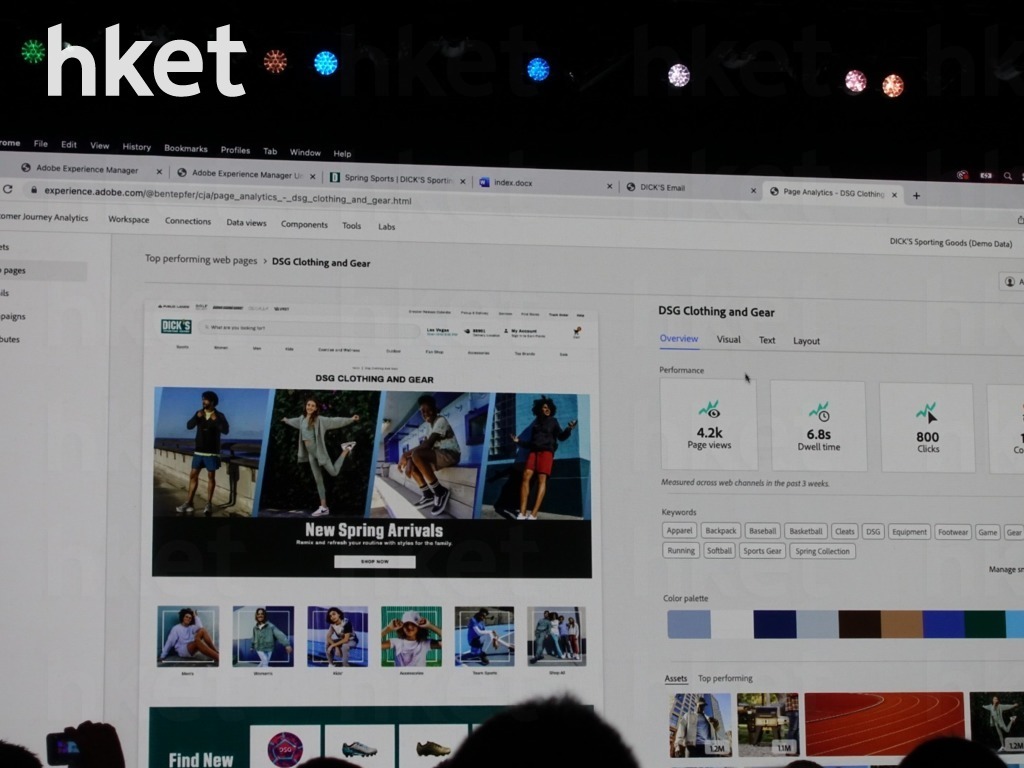1024x768 pixels.
Task: Reload the page with the refresh icon
Action: coord(8,189)
